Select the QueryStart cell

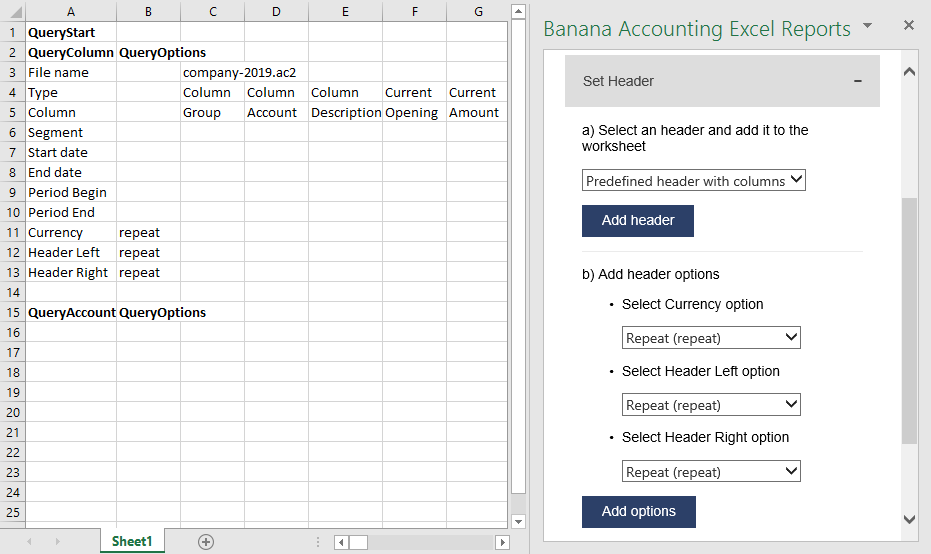71,33
